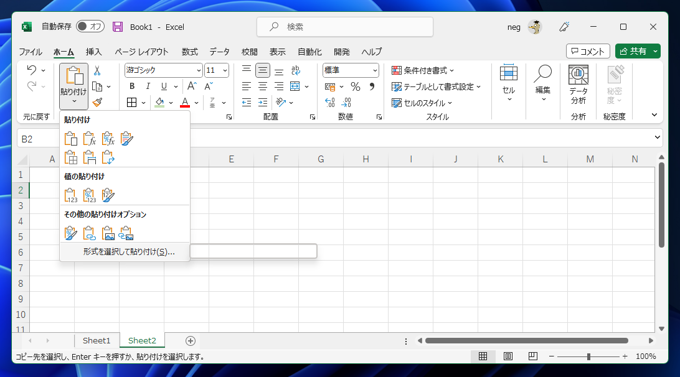Switch to the データ tab
The image size is (680, 377).
219,52
